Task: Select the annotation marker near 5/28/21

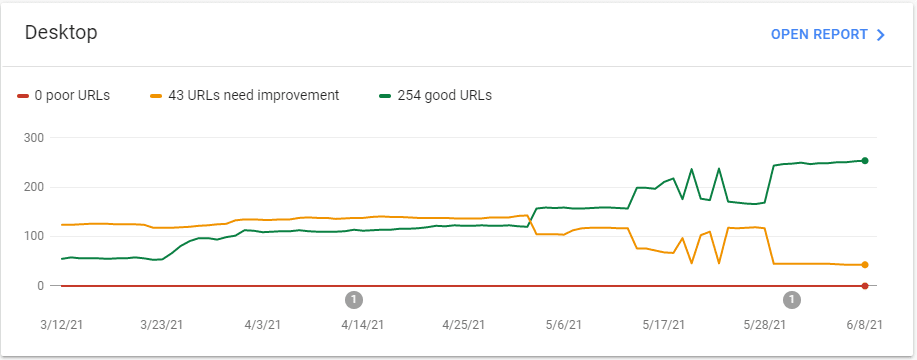Action: pyautogui.click(x=792, y=300)
